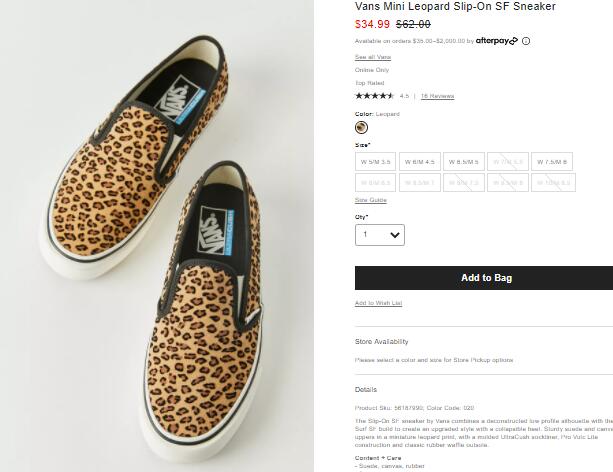Select crossed-out size W 7/M 5.5

tap(507, 162)
